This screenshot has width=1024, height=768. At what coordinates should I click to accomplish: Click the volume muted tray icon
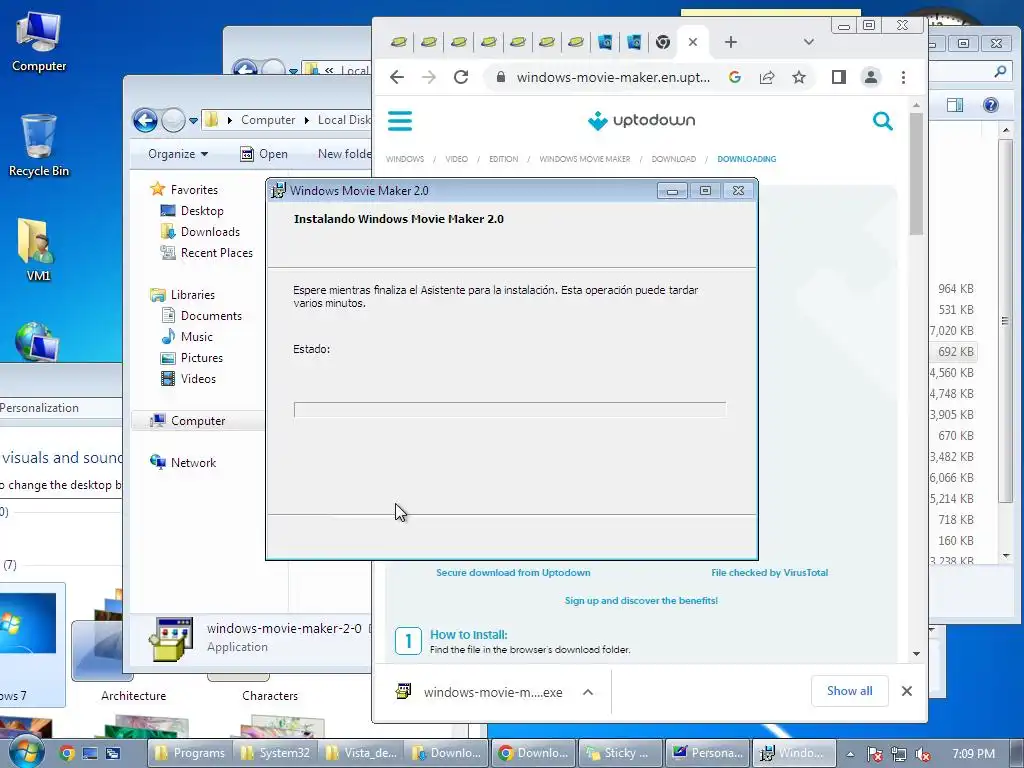point(923,754)
